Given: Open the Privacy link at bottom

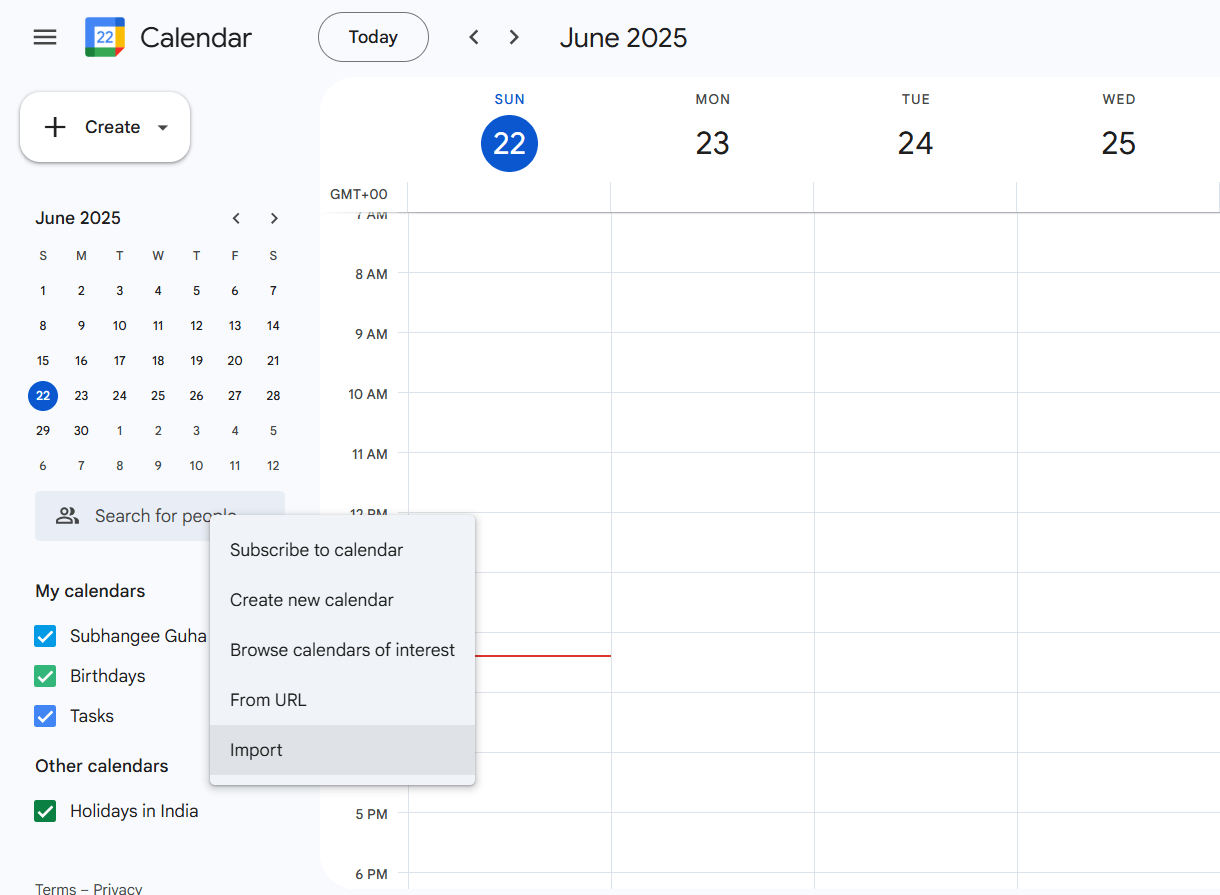Looking at the screenshot, I should [118, 888].
